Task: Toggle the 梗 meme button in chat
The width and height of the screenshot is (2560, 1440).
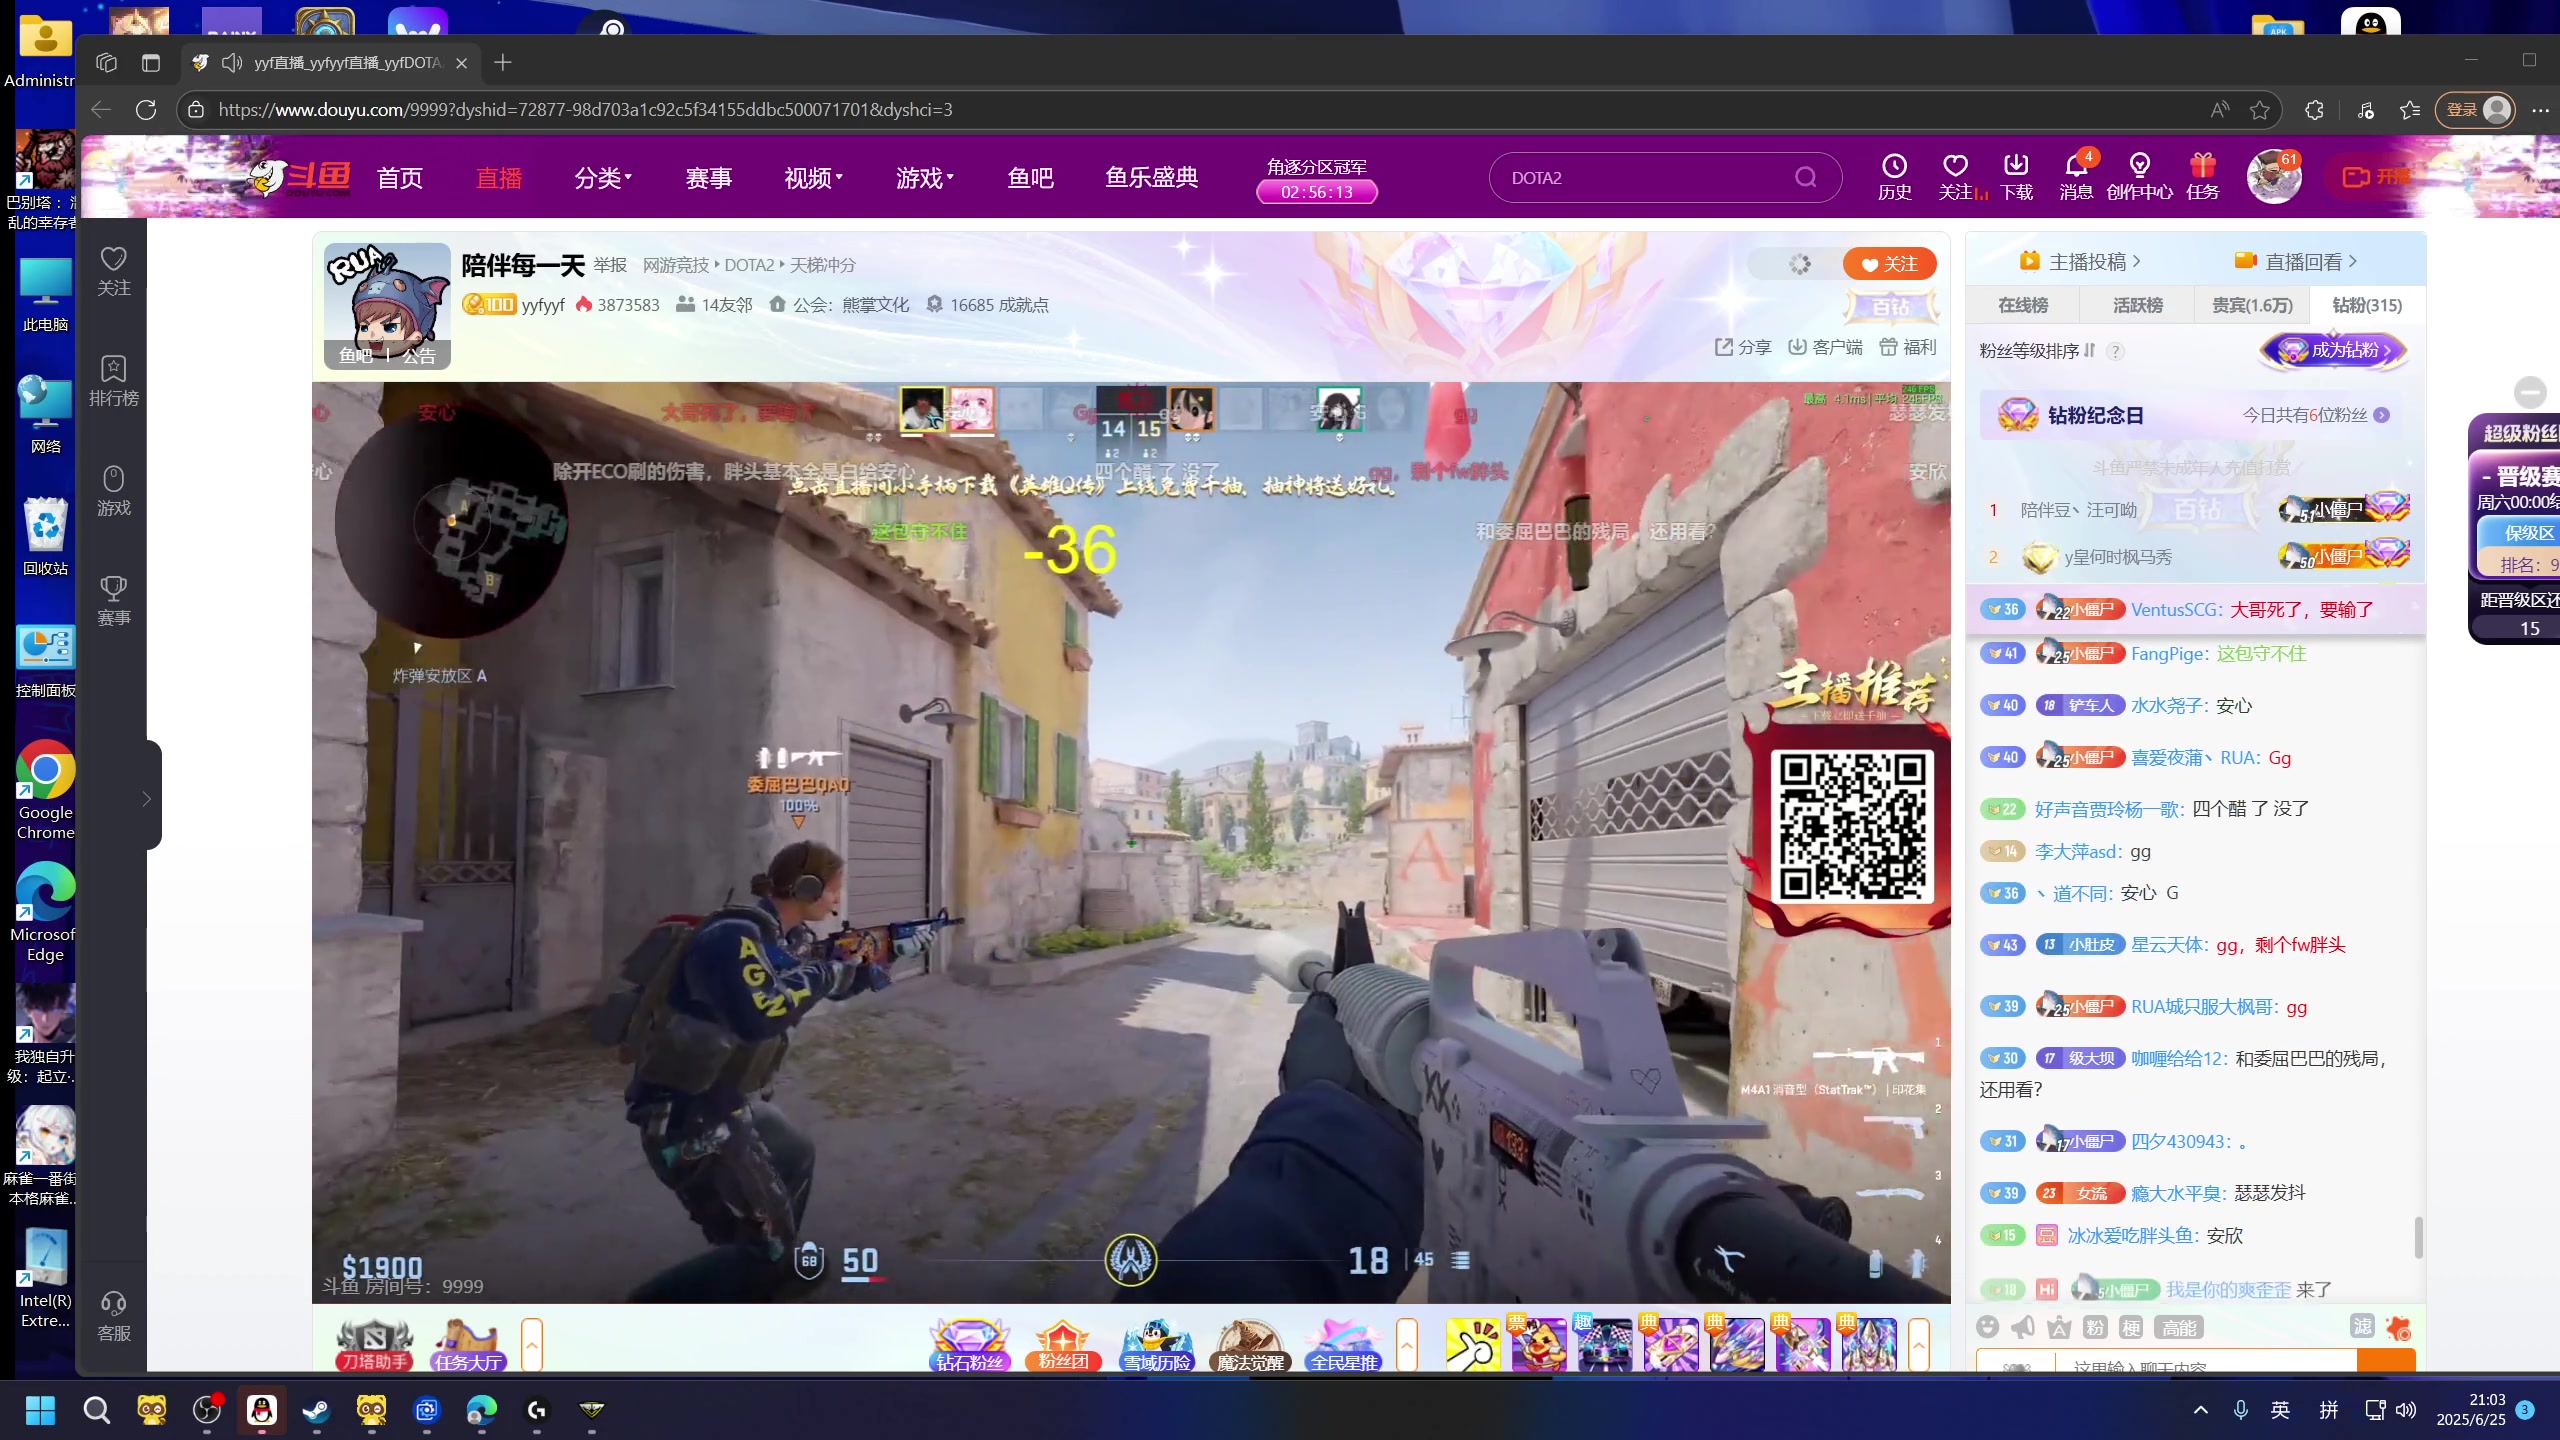Action: pyautogui.click(x=2131, y=1327)
